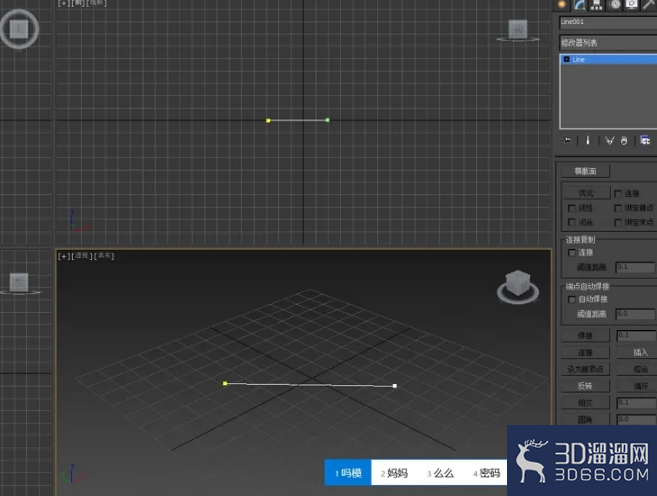
Task: Click the 焊接 threshold value field
Action: [636, 336]
